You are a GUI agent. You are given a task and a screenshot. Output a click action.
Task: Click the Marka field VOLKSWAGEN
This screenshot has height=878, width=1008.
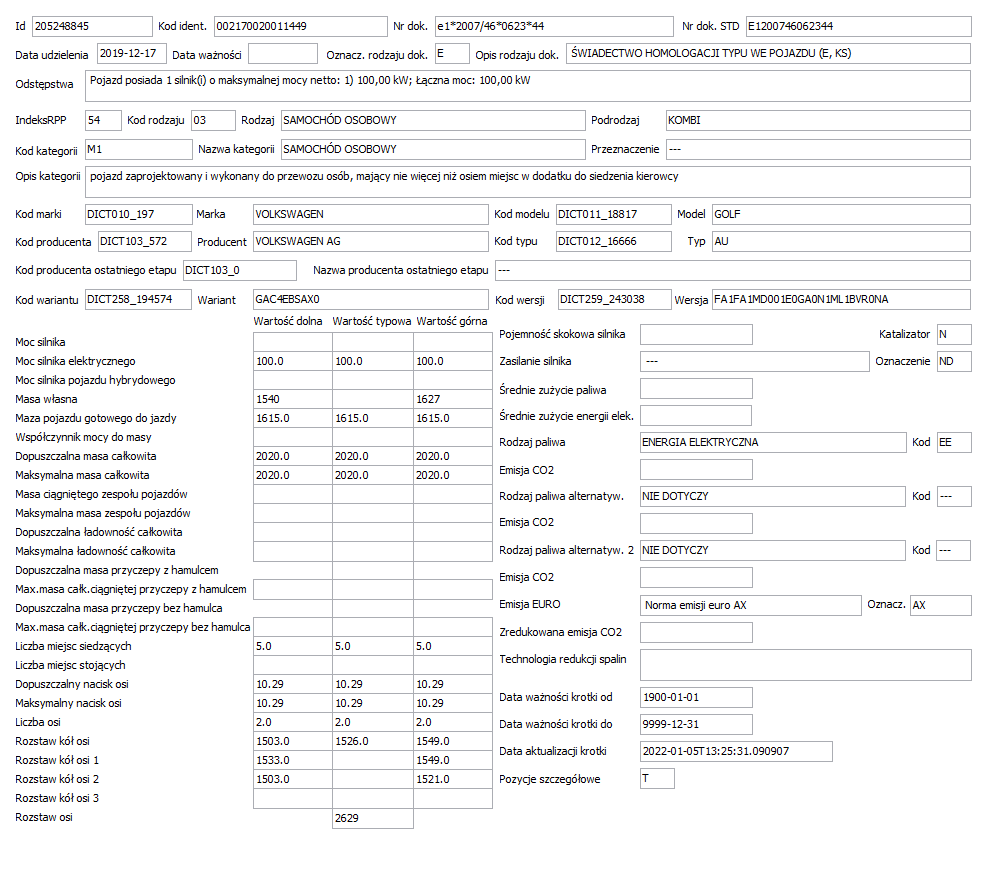pyautogui.click(x=370, y=214)
